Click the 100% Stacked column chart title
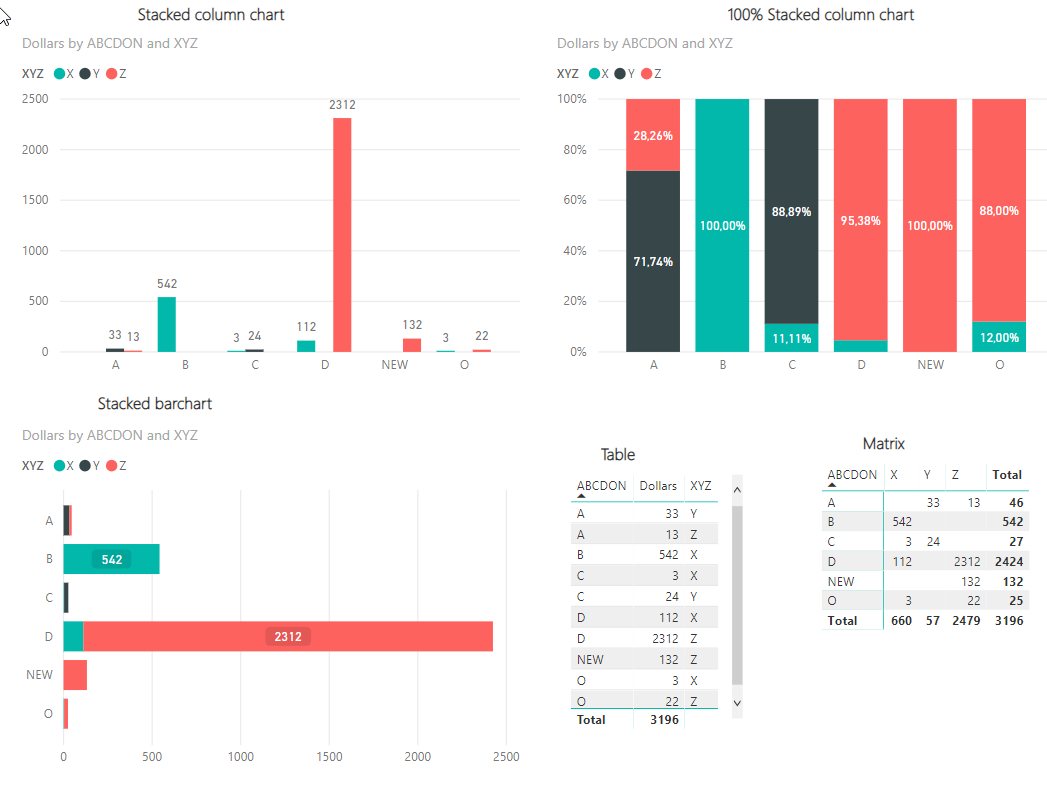 click(x=821, y=15)
